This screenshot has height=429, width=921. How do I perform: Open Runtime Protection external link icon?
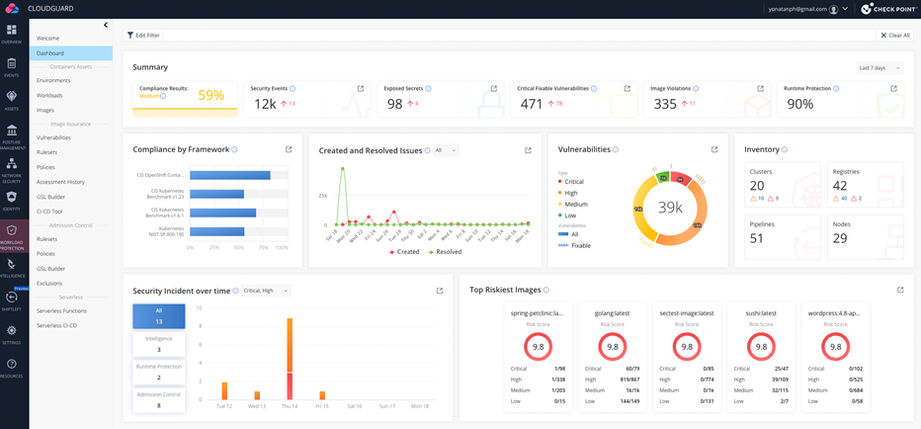point(893,89)
